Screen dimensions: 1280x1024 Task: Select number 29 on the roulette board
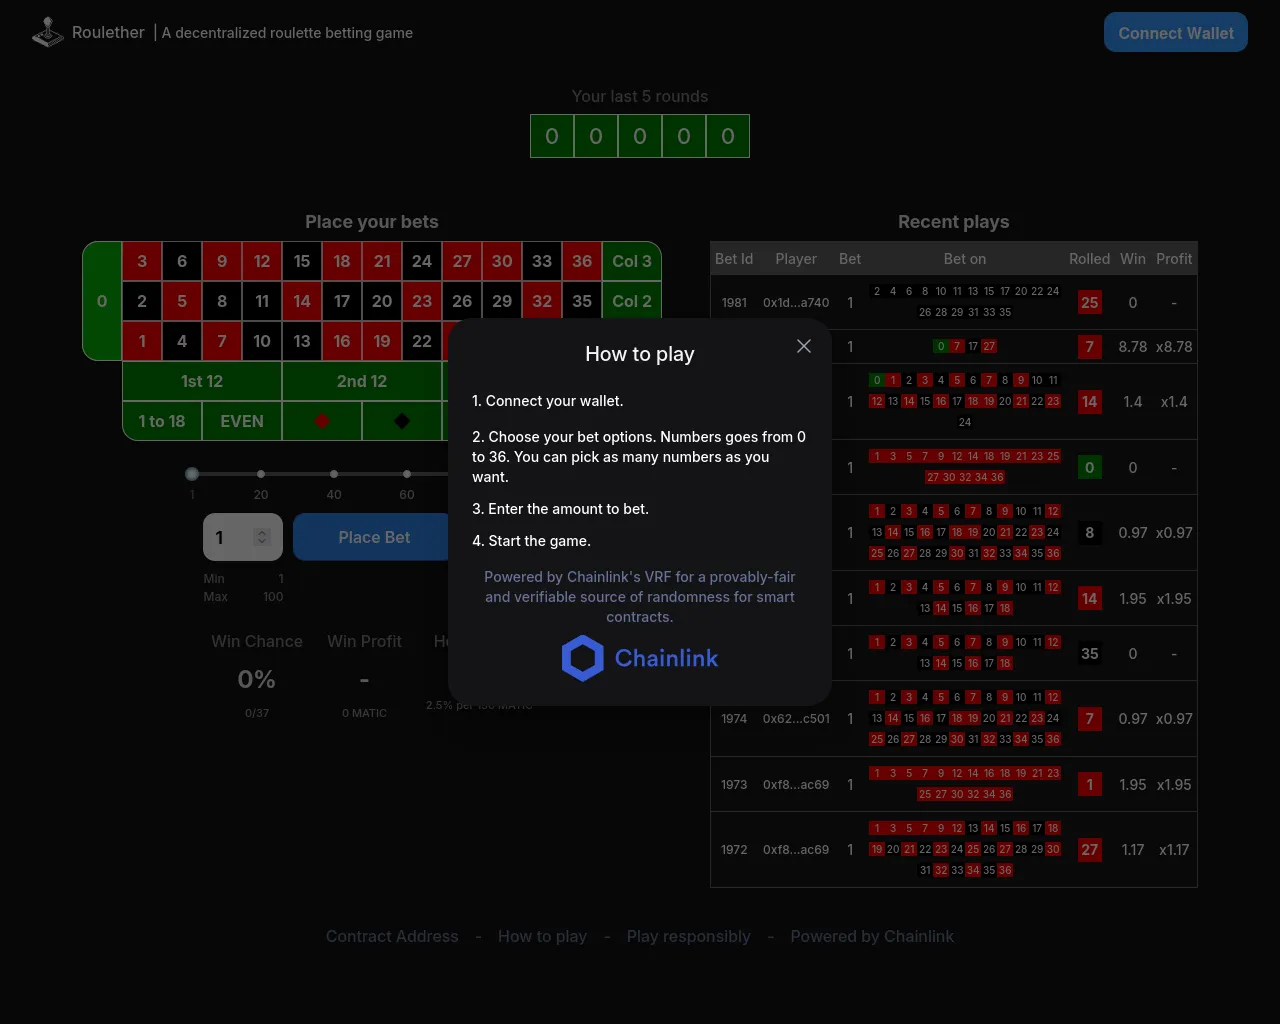click(502, 301)
